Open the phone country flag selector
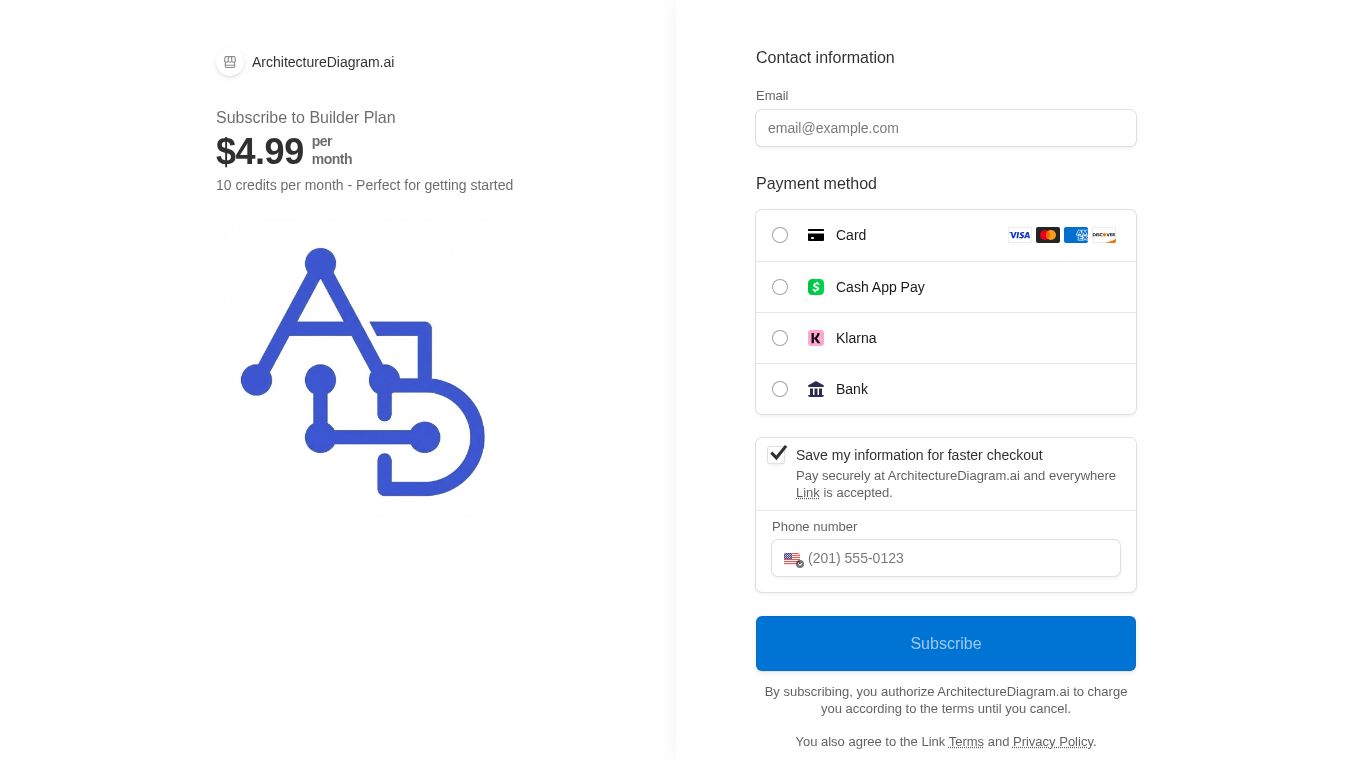This screenshot has width=1352, height=760. click(x=793, y=559)
